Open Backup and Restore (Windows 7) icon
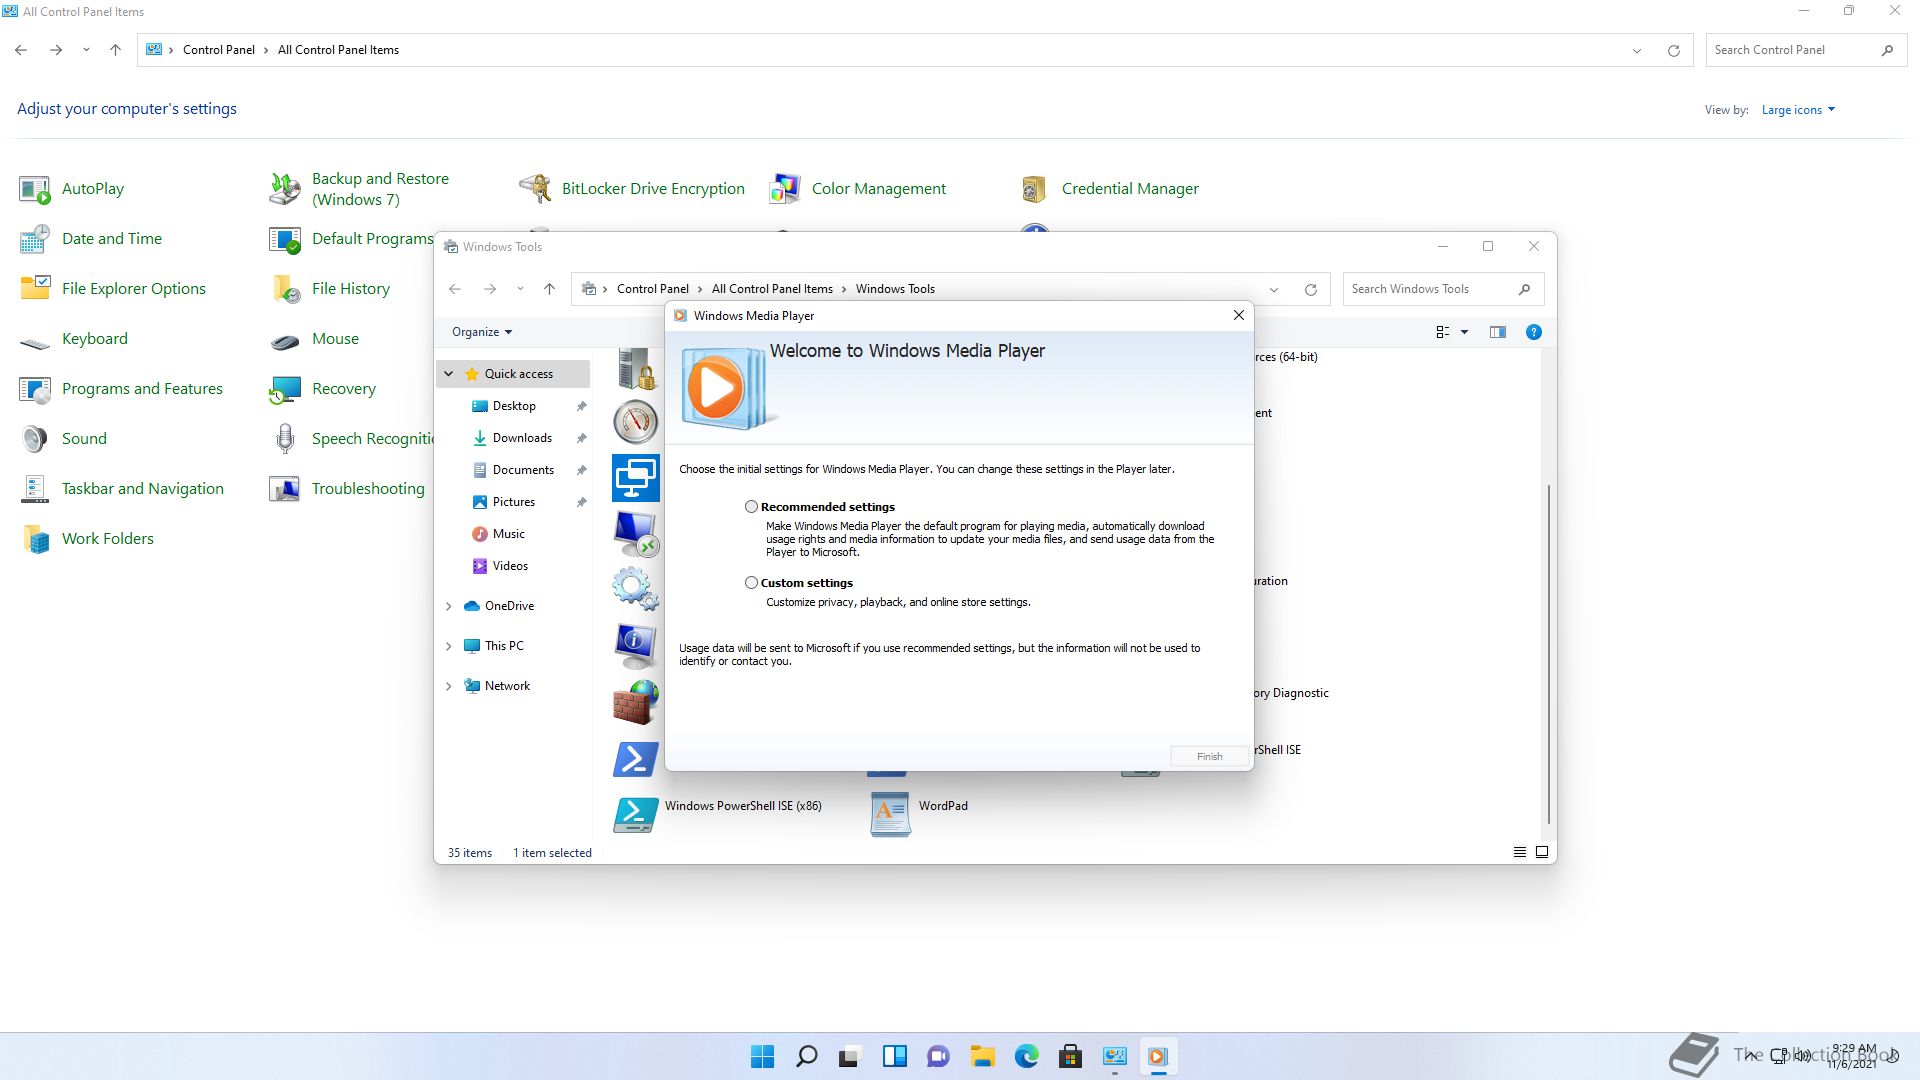This screenshot has height=1080, width=1920. coord(285,189)
